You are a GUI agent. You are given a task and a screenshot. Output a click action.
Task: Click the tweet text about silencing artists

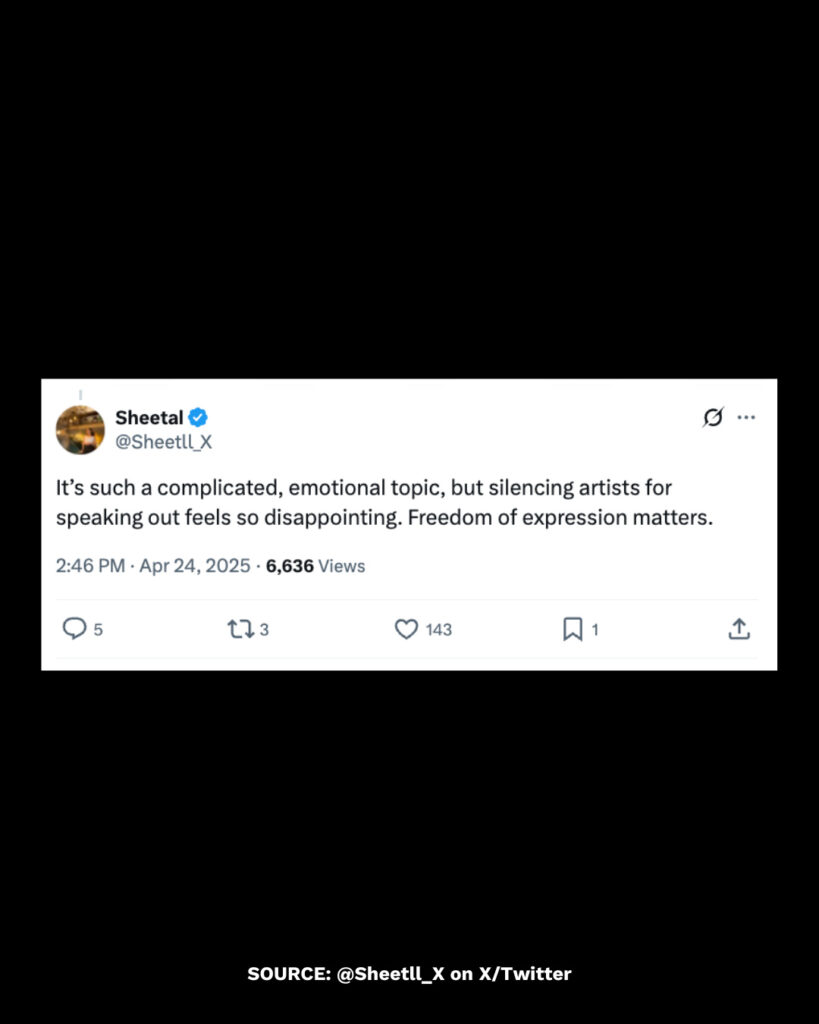point(384,503)
